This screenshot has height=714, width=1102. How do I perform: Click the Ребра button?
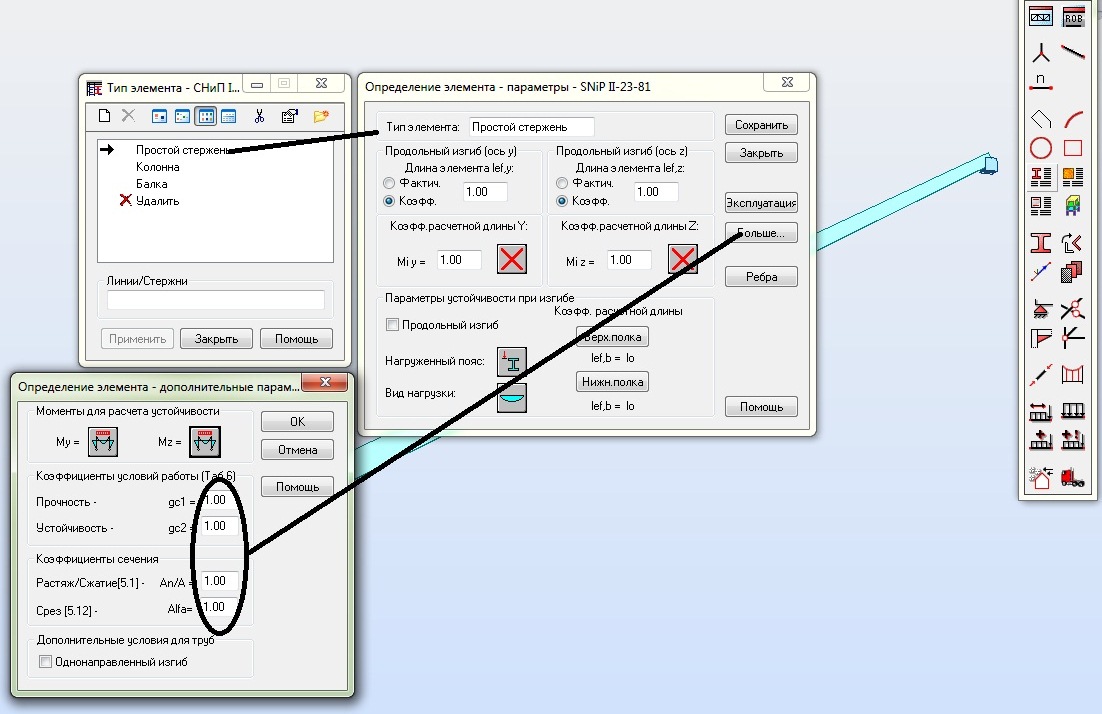(x=761, y=277)
